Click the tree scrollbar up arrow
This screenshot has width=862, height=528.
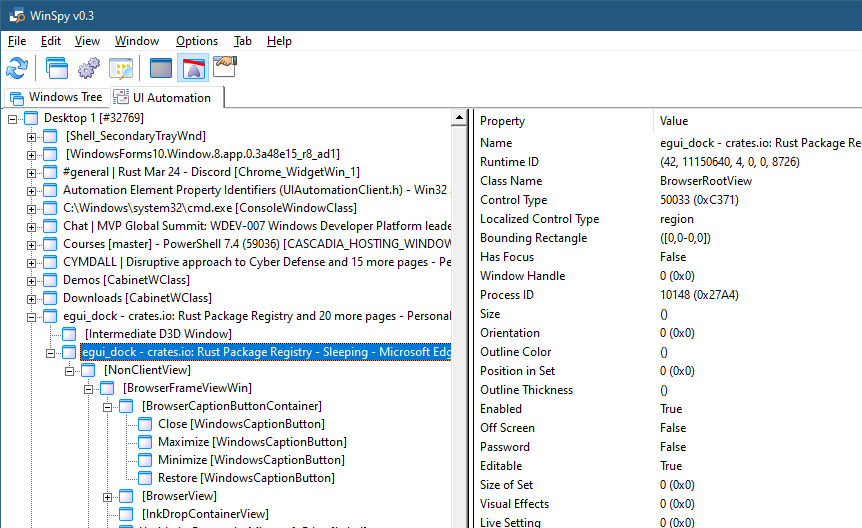(459, 117)
